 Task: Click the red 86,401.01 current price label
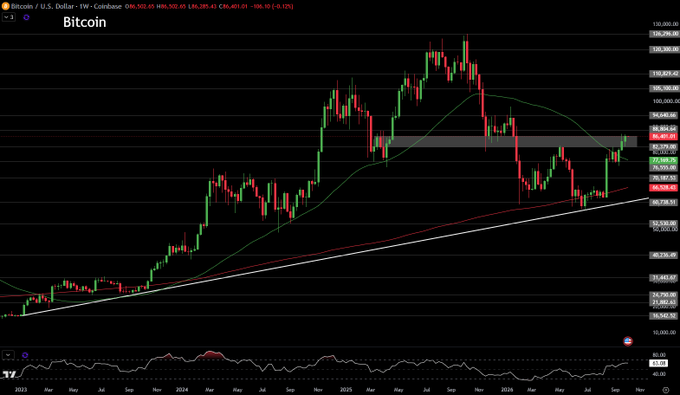(x=664, y=137)
